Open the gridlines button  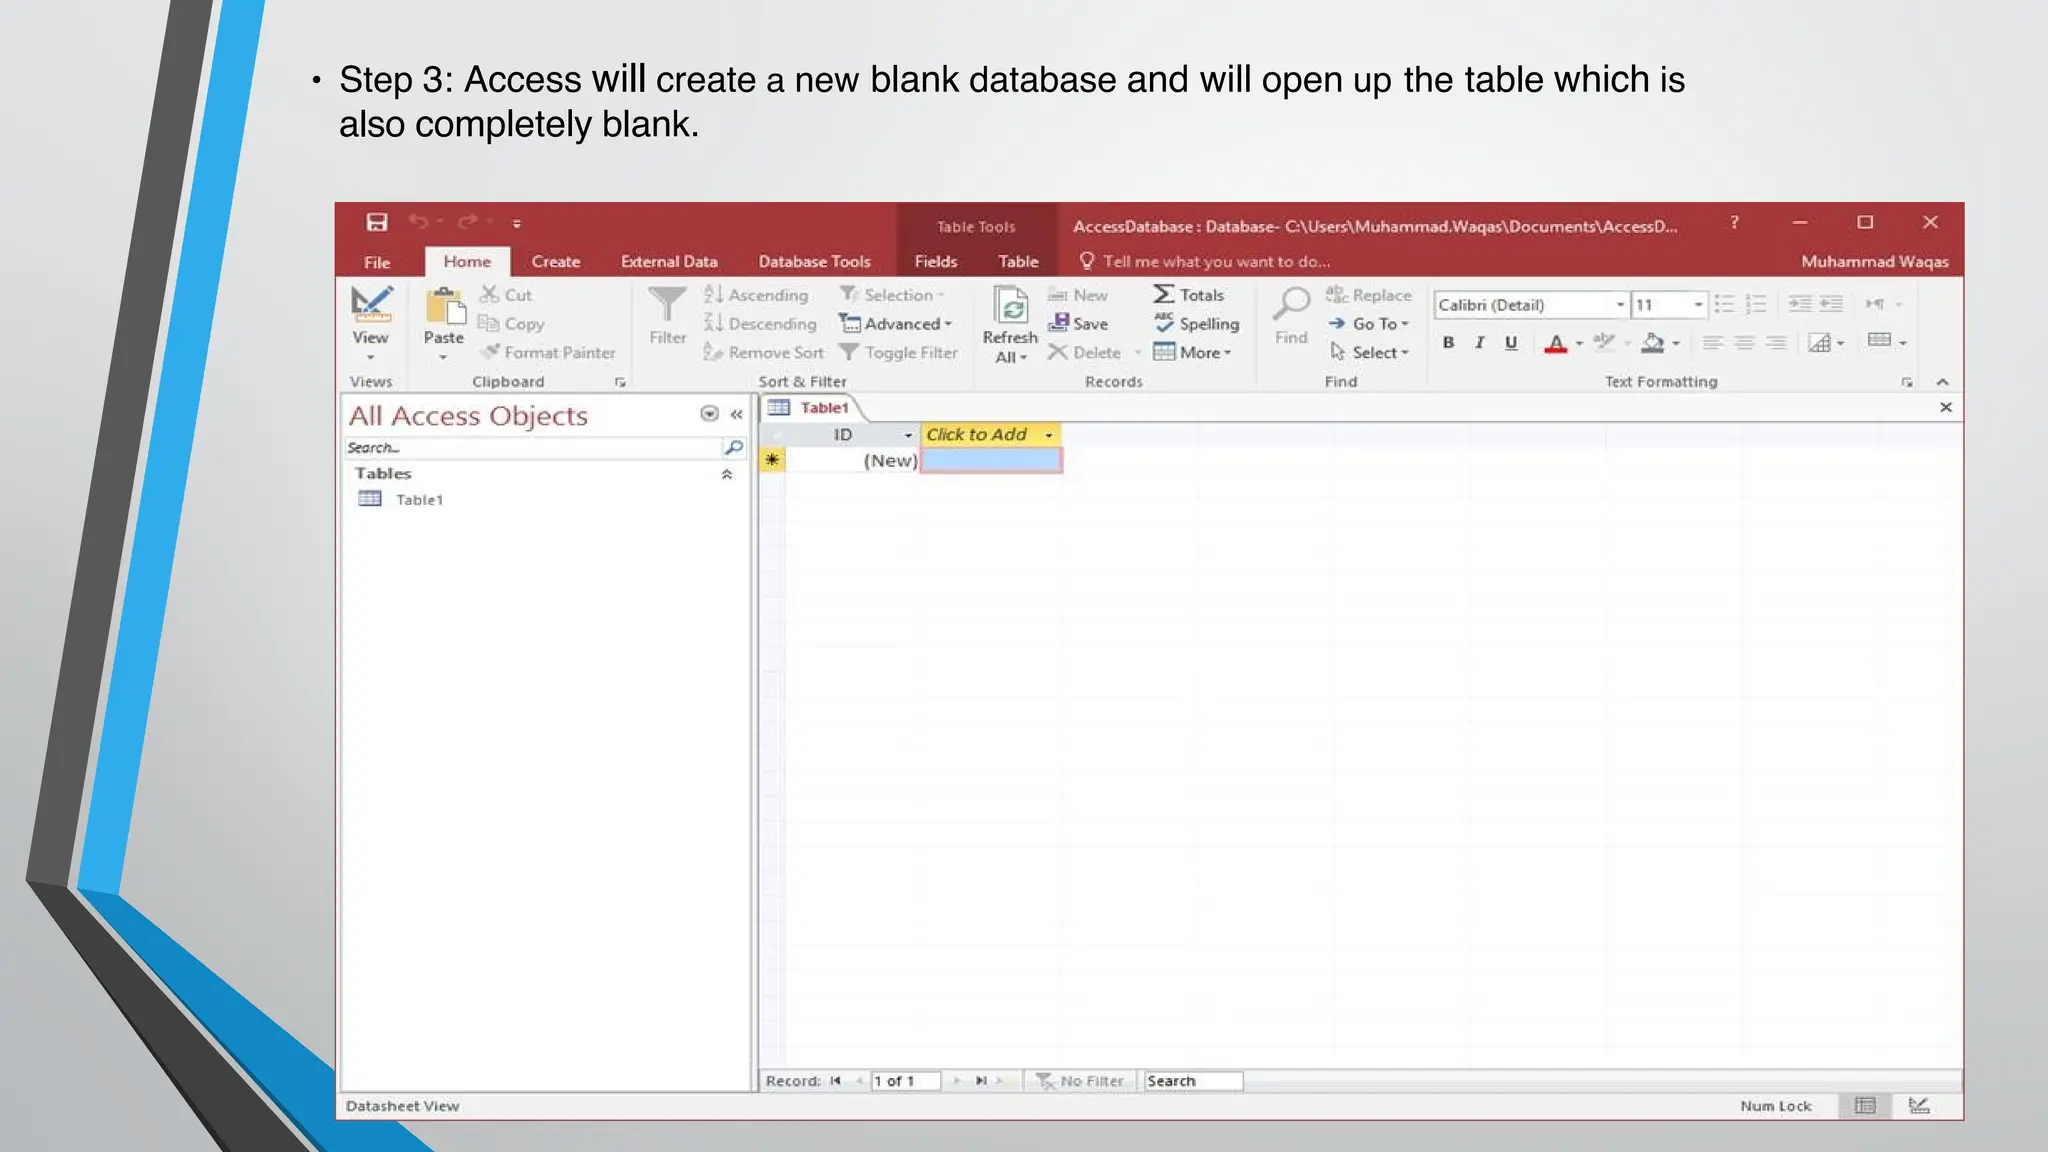click(1826, 343)
